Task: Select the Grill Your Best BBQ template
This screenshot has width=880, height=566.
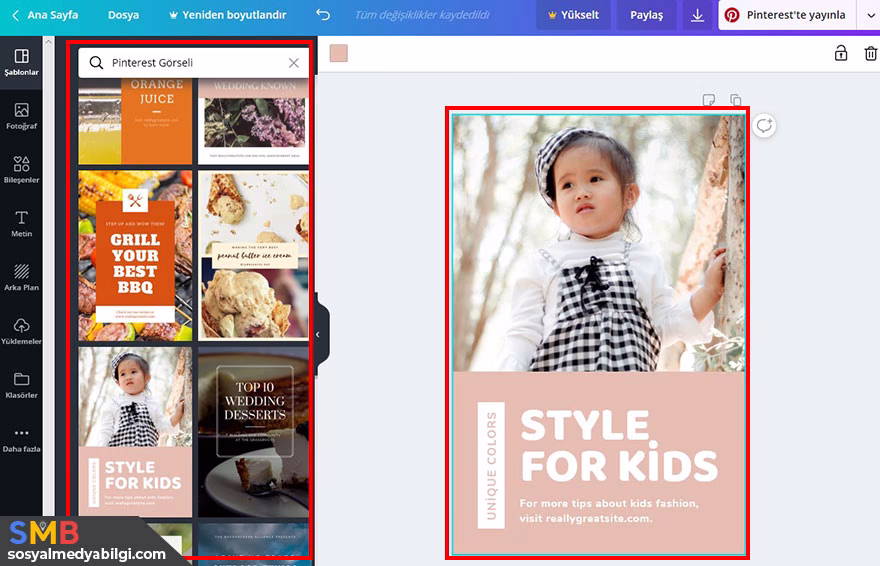Action: point(135,256)
